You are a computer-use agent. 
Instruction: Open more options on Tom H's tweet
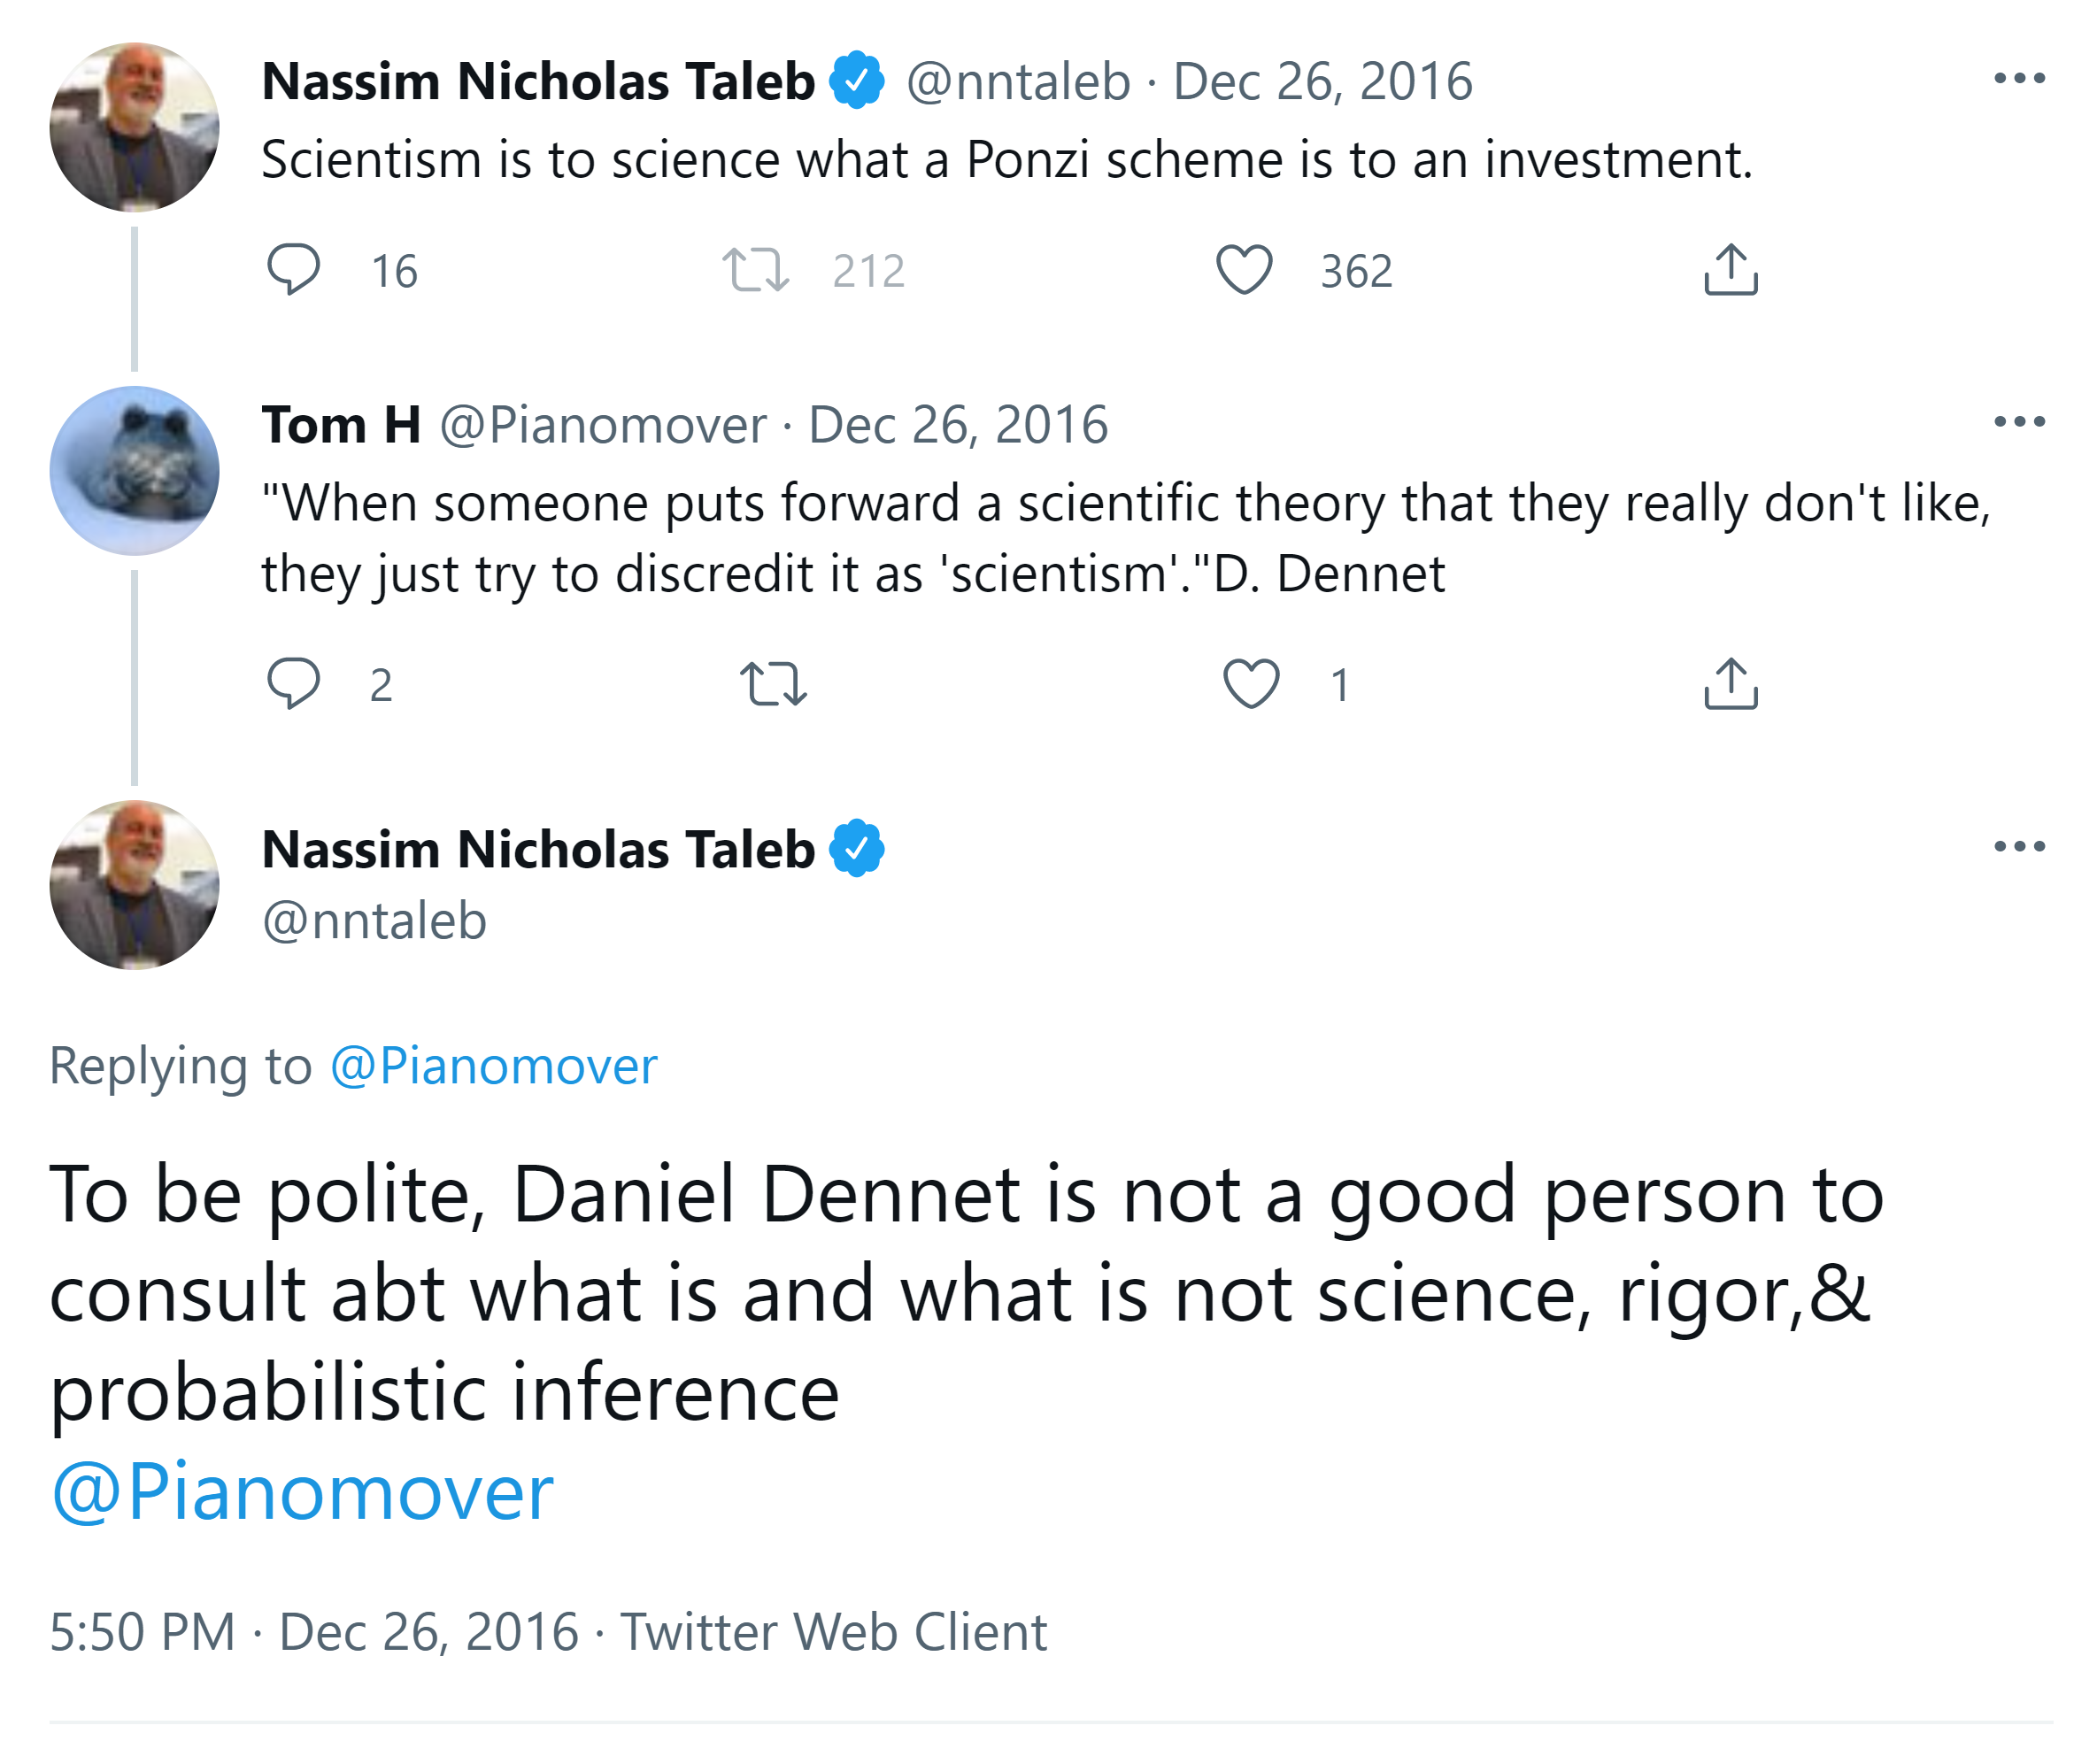tap(2018, 422)
